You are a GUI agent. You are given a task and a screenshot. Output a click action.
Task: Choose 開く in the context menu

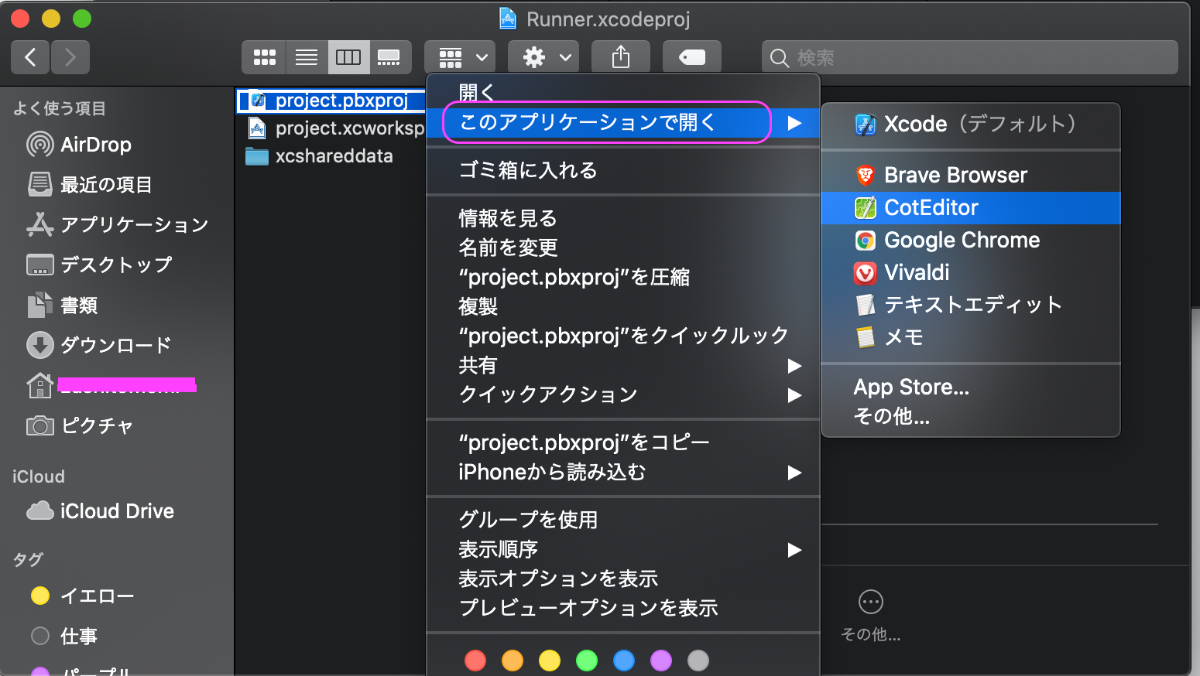point(623,93)
